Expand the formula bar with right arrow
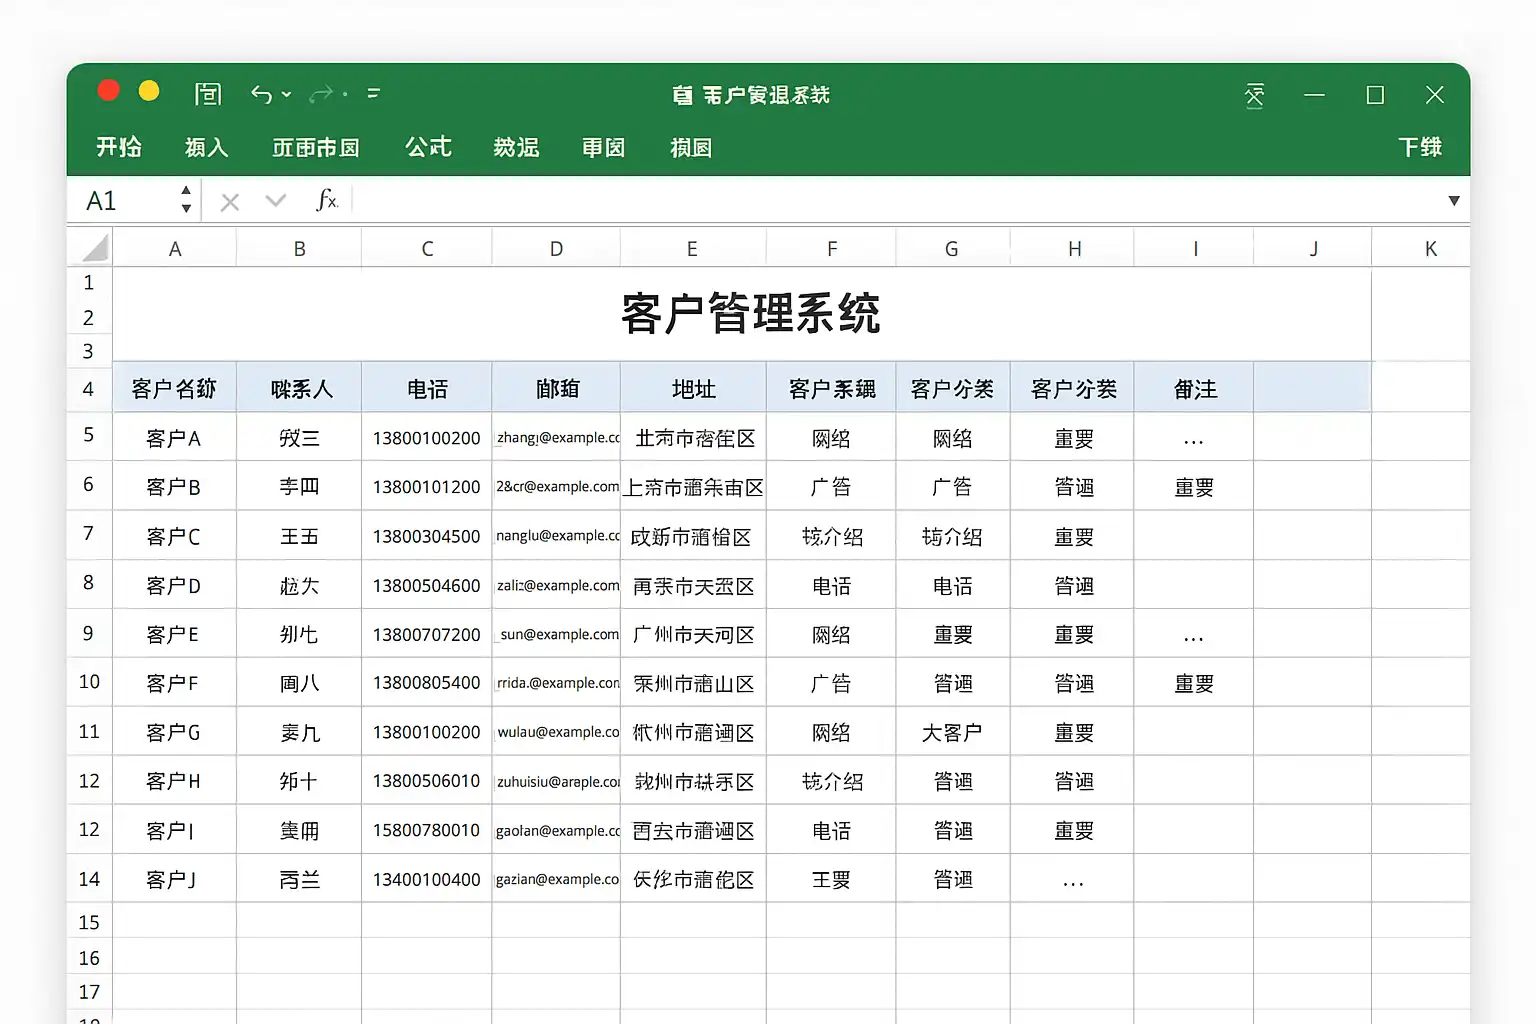1536x1024 pixels. pyautogui.click(x=1453, y=201)
